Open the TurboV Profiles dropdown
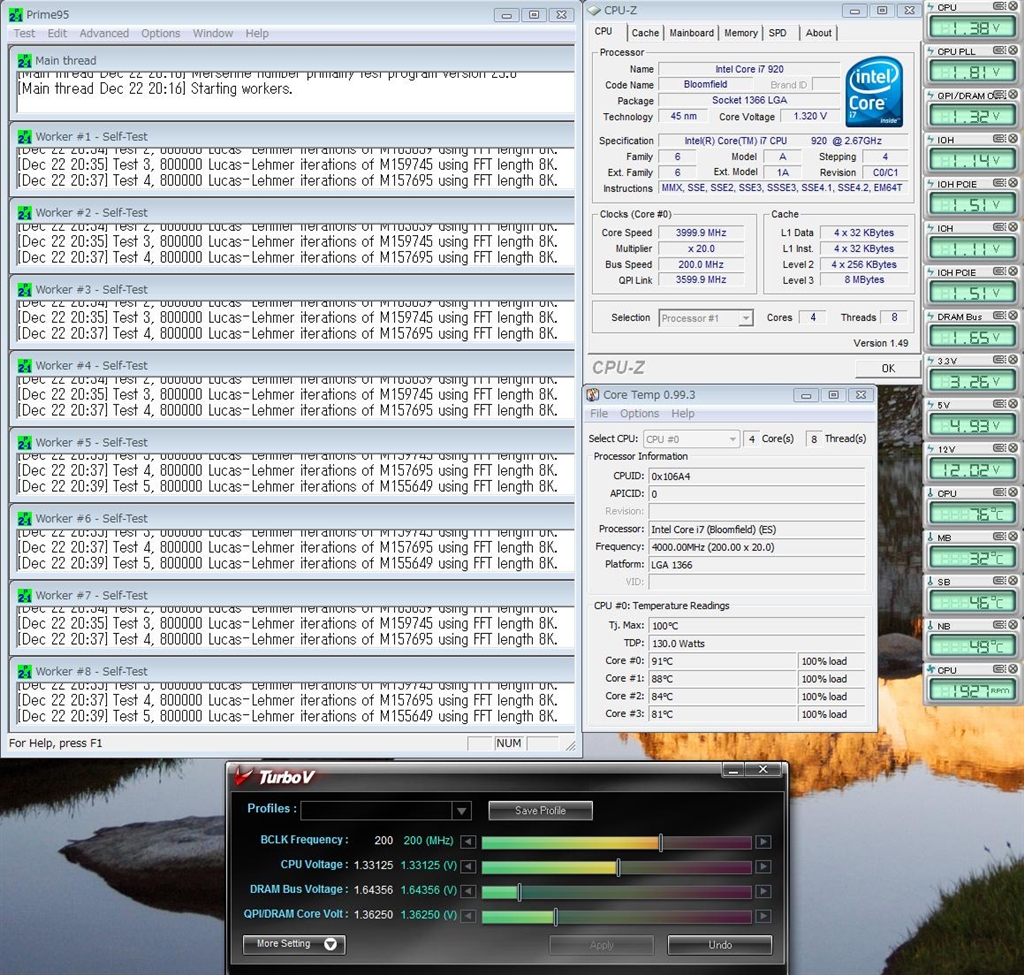 (x=461, y=811)
